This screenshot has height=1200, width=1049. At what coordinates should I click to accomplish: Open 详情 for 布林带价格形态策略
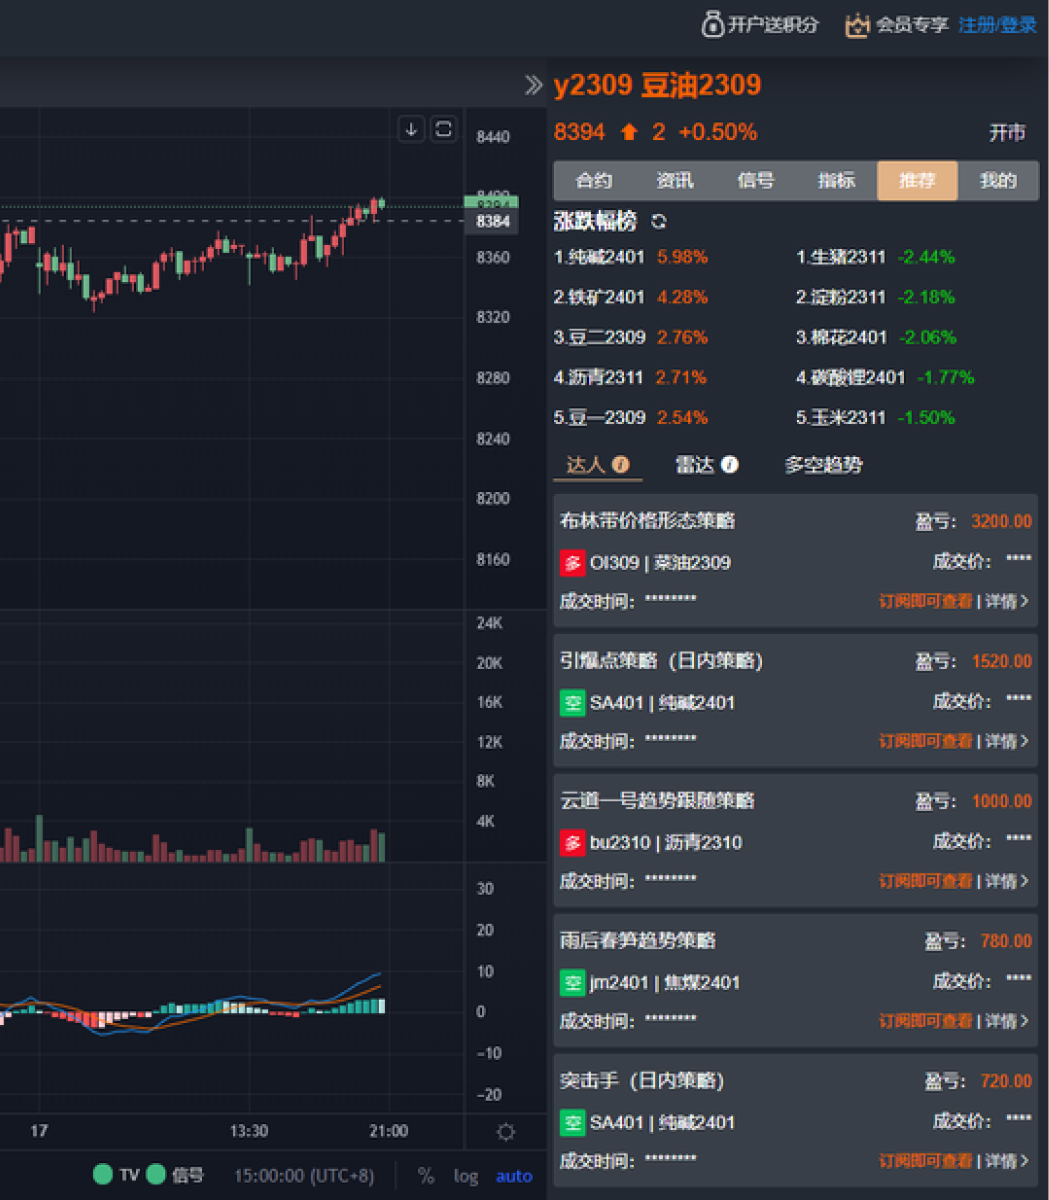(x=1006, y=601)
